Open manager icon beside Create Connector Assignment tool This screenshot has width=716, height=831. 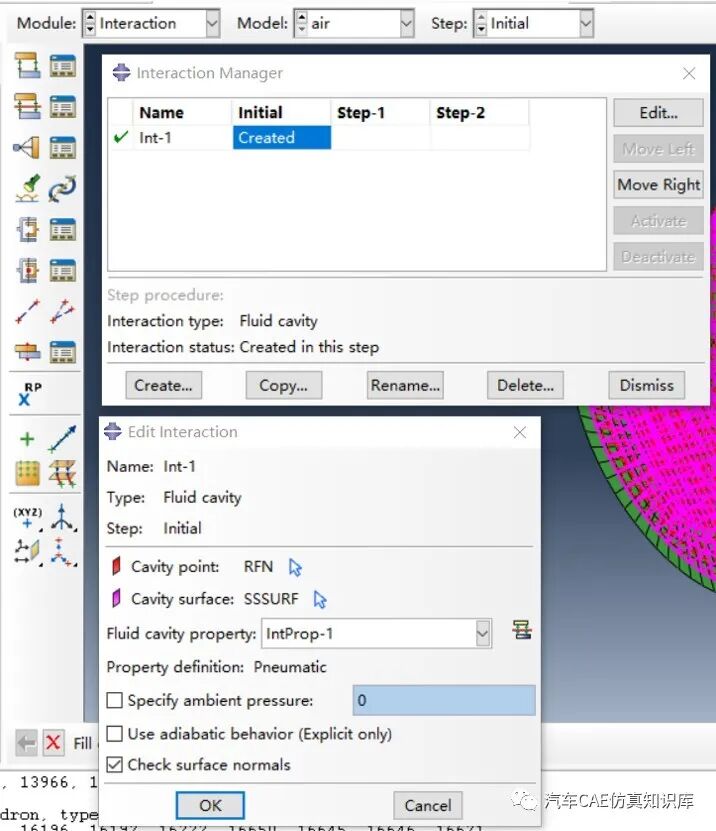(x=63, y=270)
